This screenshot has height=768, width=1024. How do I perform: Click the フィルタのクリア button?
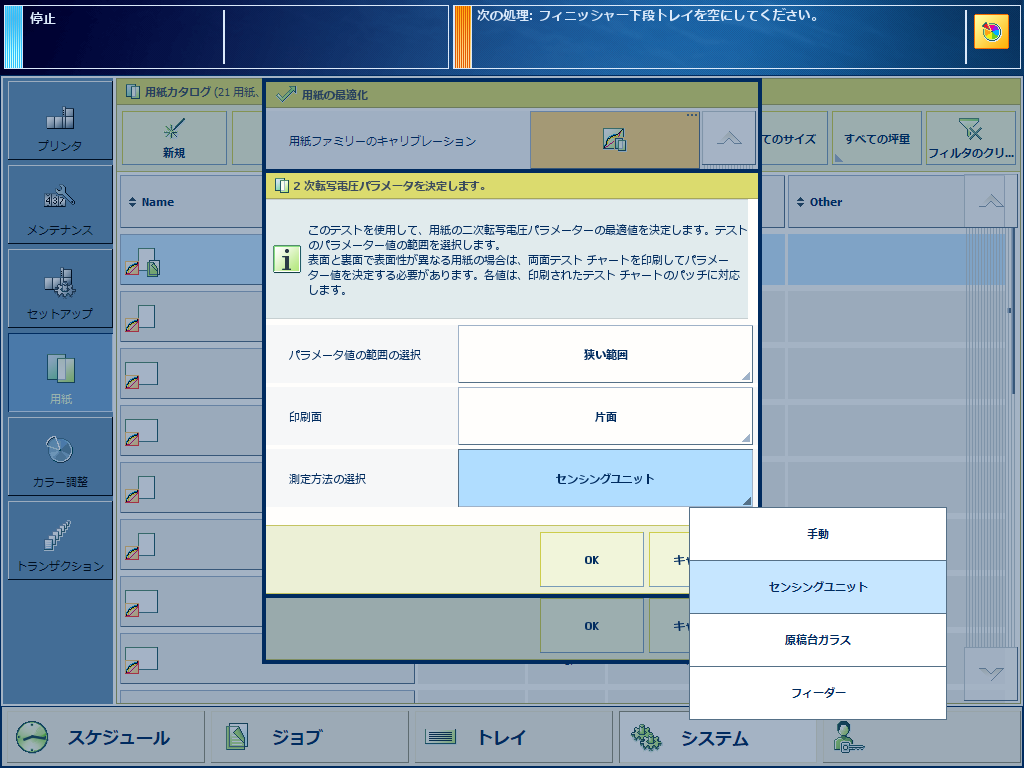[x=970, y=138]
